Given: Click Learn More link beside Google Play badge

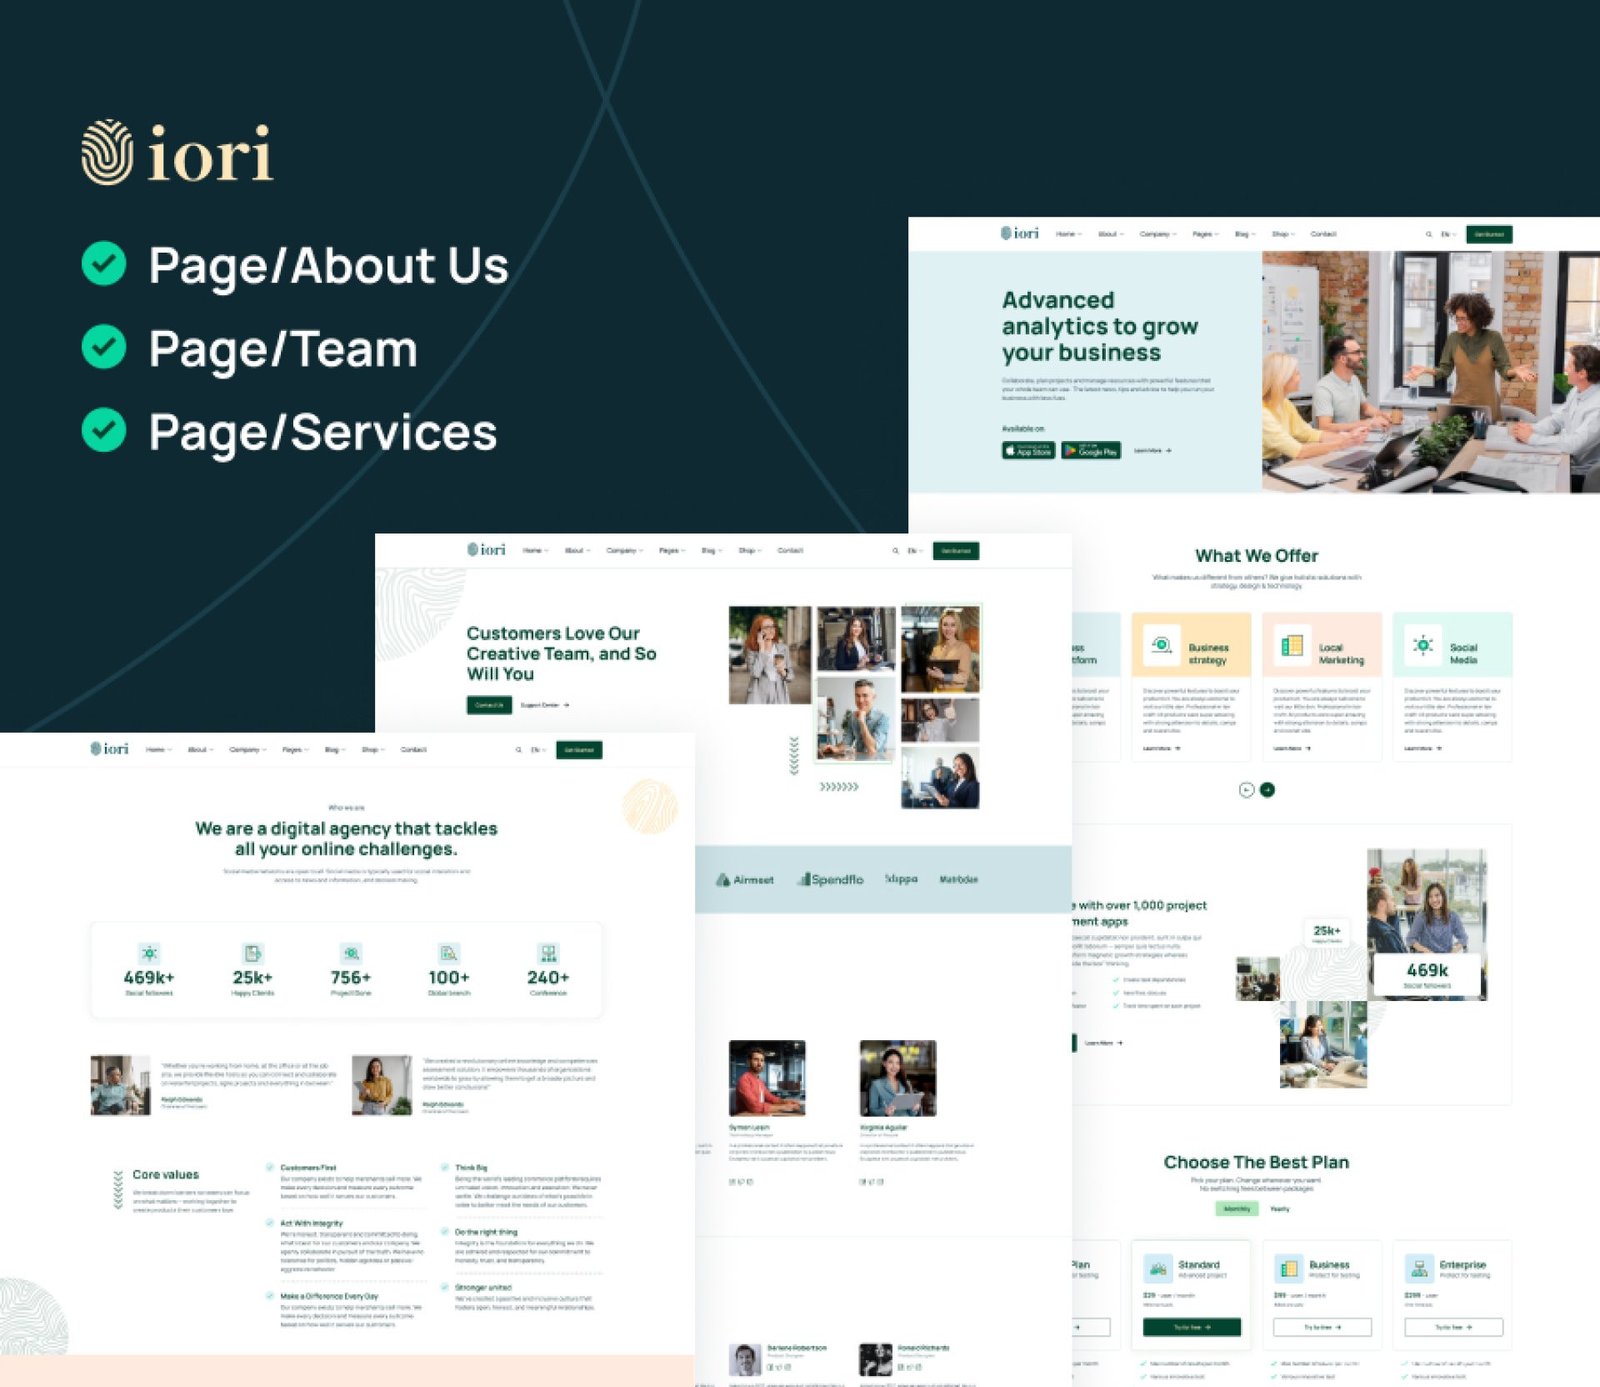Looking at the screenshot, I should pos(1152,451).
